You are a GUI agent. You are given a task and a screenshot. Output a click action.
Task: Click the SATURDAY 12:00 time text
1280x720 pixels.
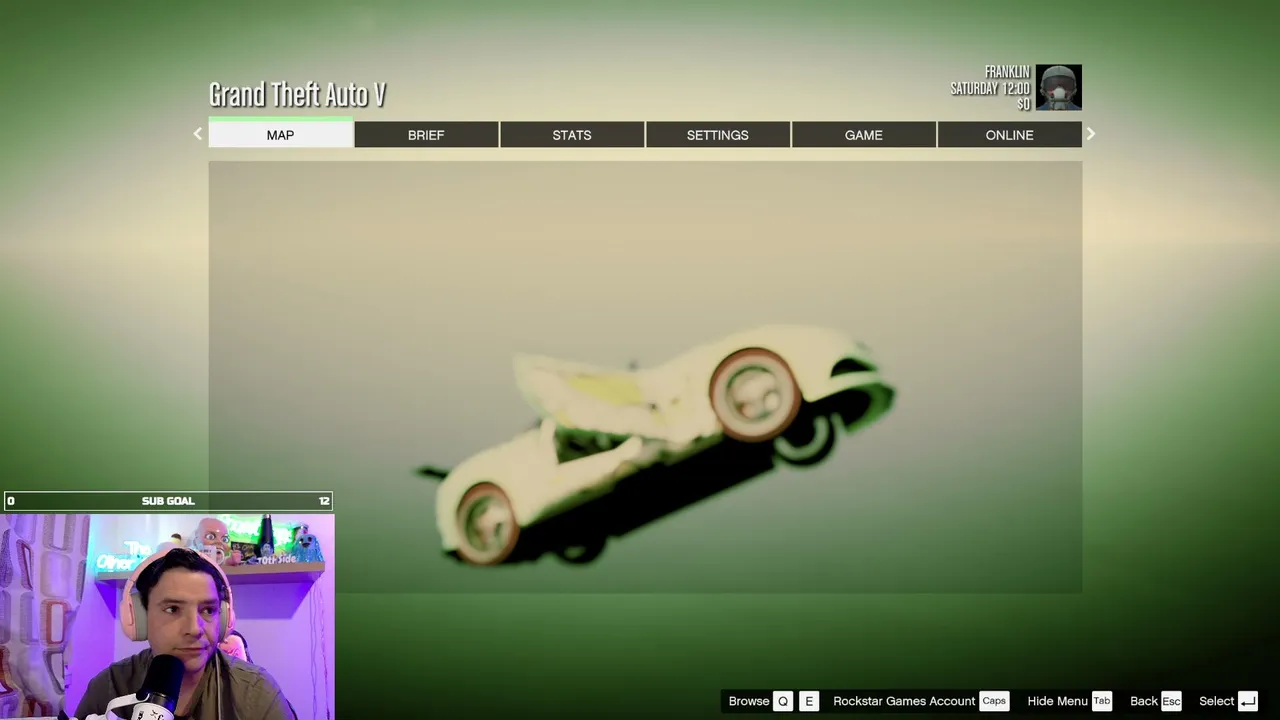(990, 89)
